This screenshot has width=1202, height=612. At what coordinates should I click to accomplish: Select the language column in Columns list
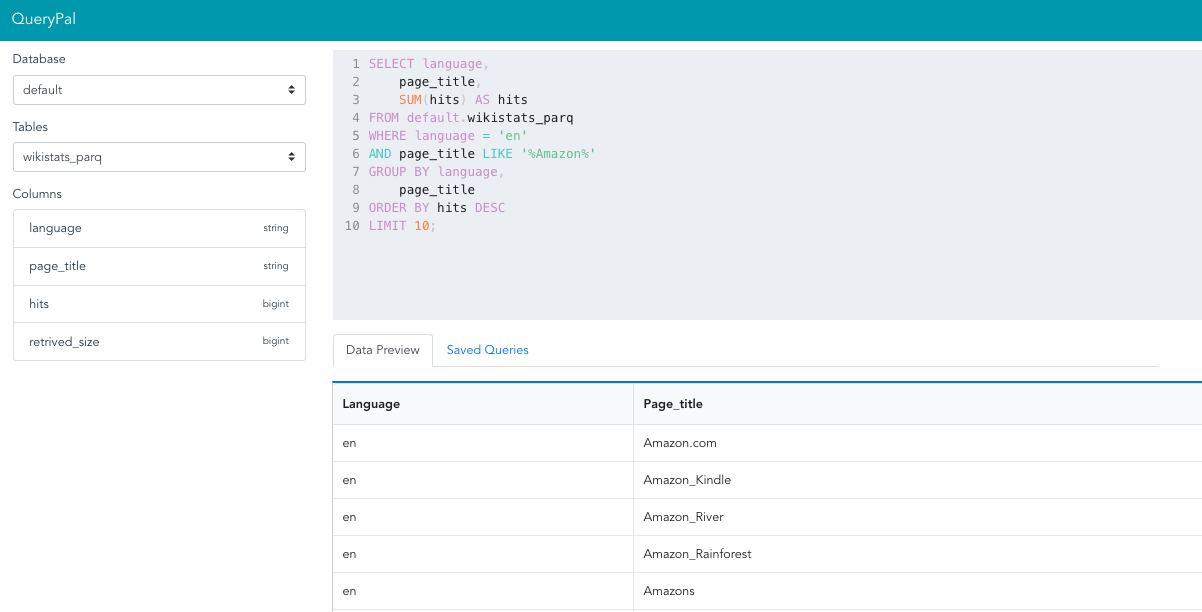coord(159,228)
